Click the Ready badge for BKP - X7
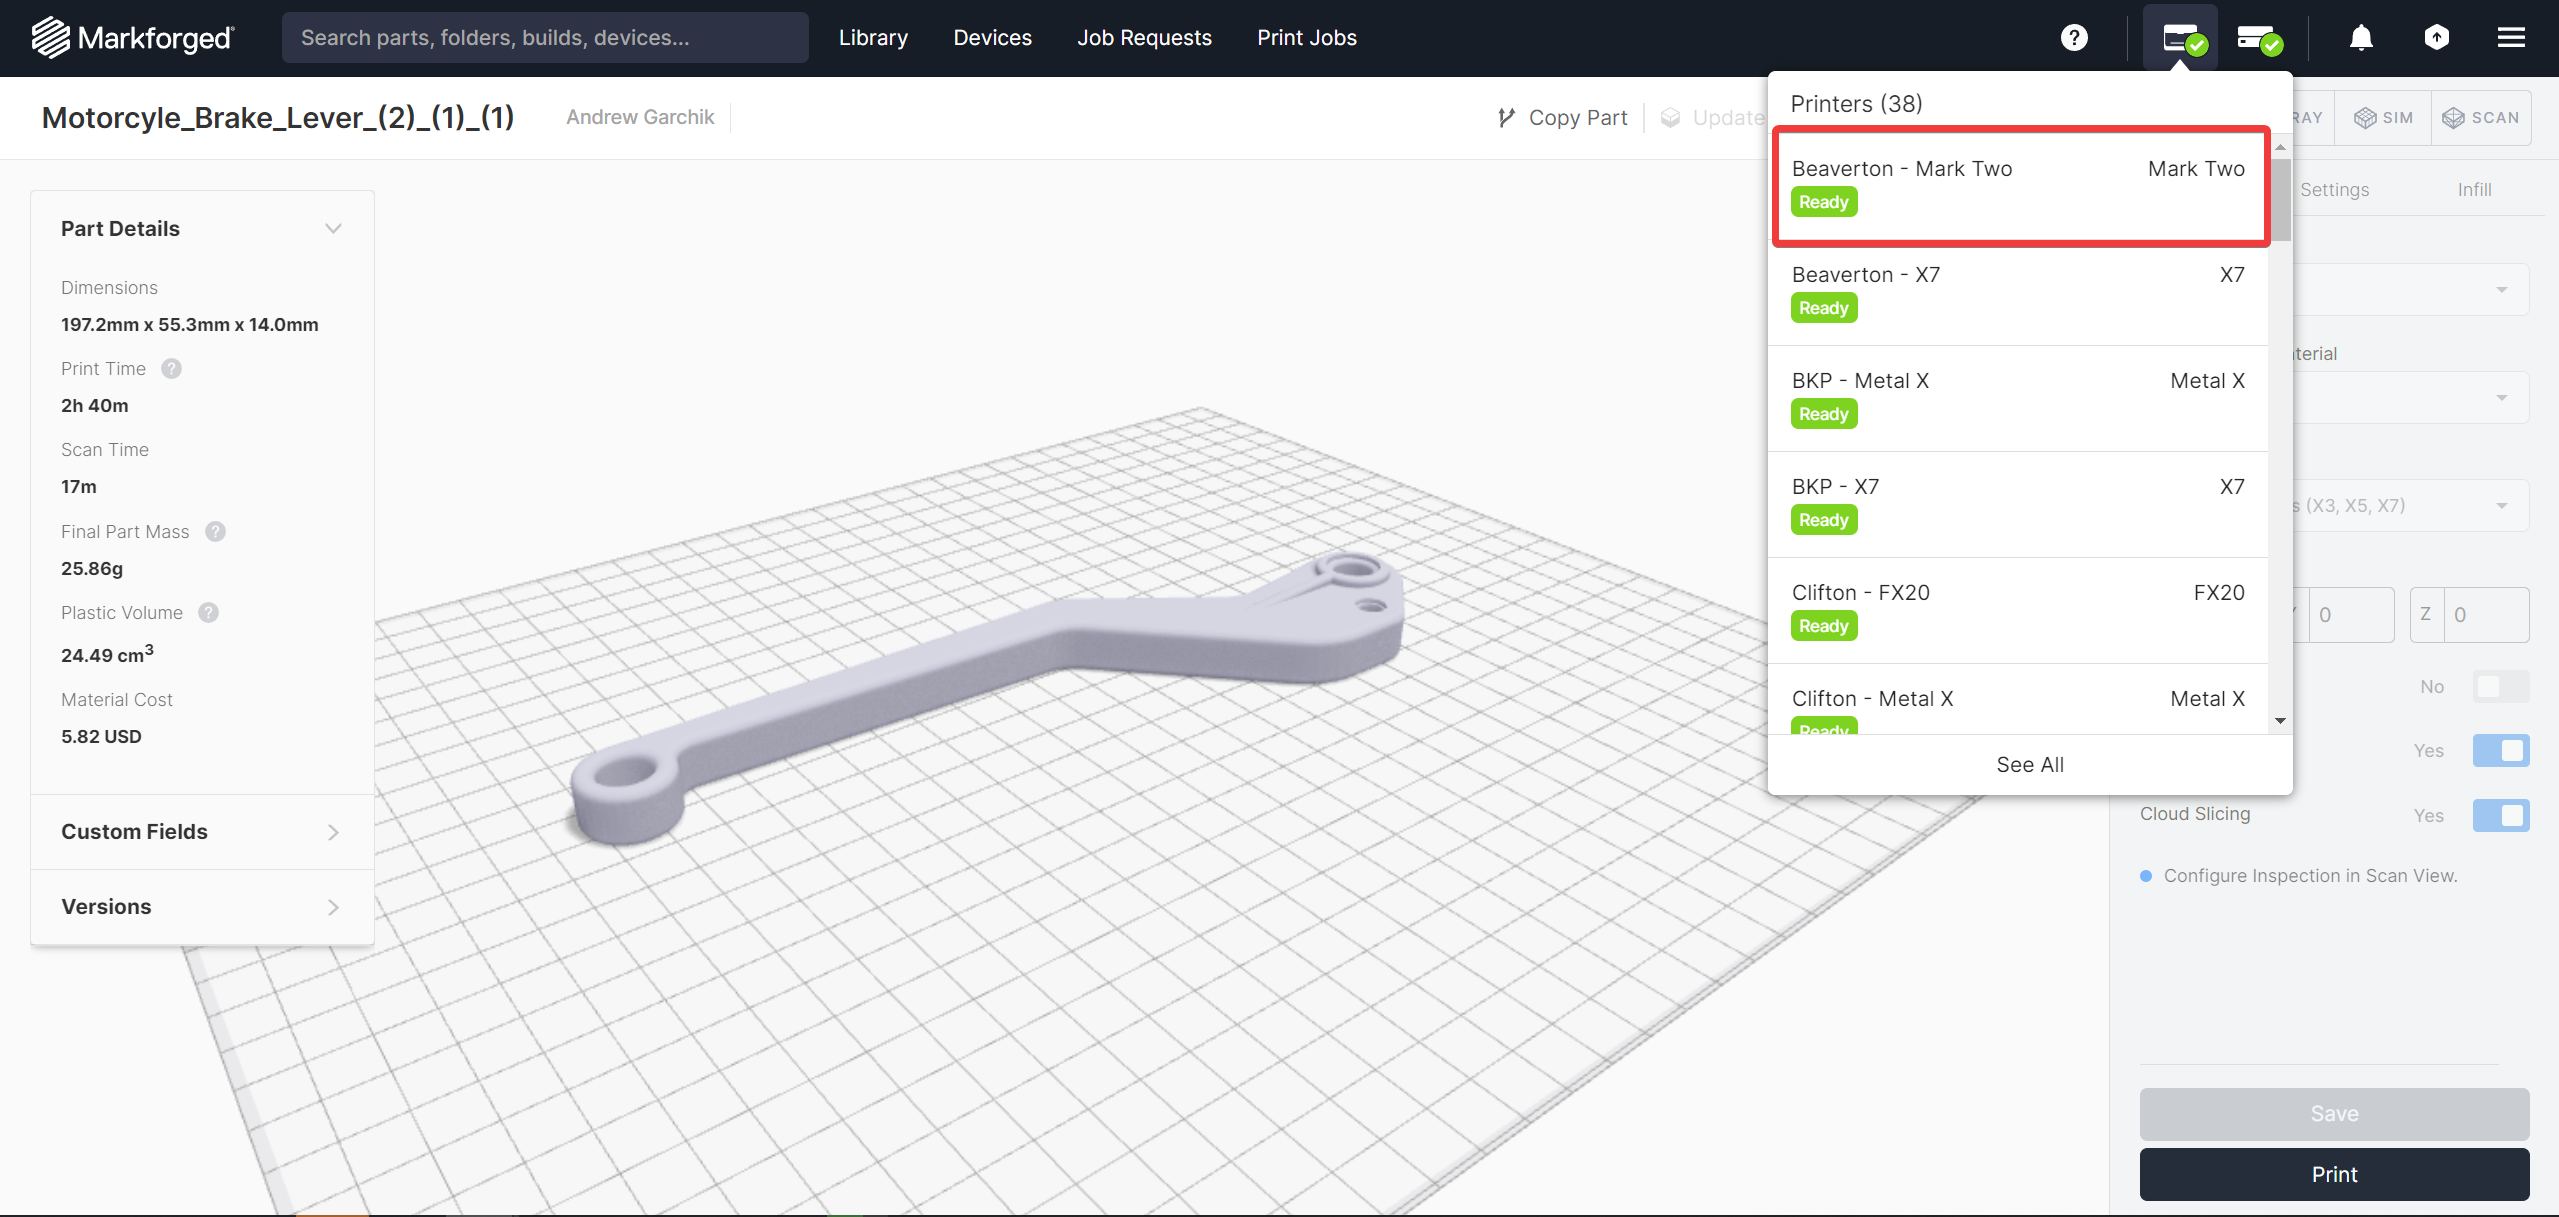 point(1824,521)
